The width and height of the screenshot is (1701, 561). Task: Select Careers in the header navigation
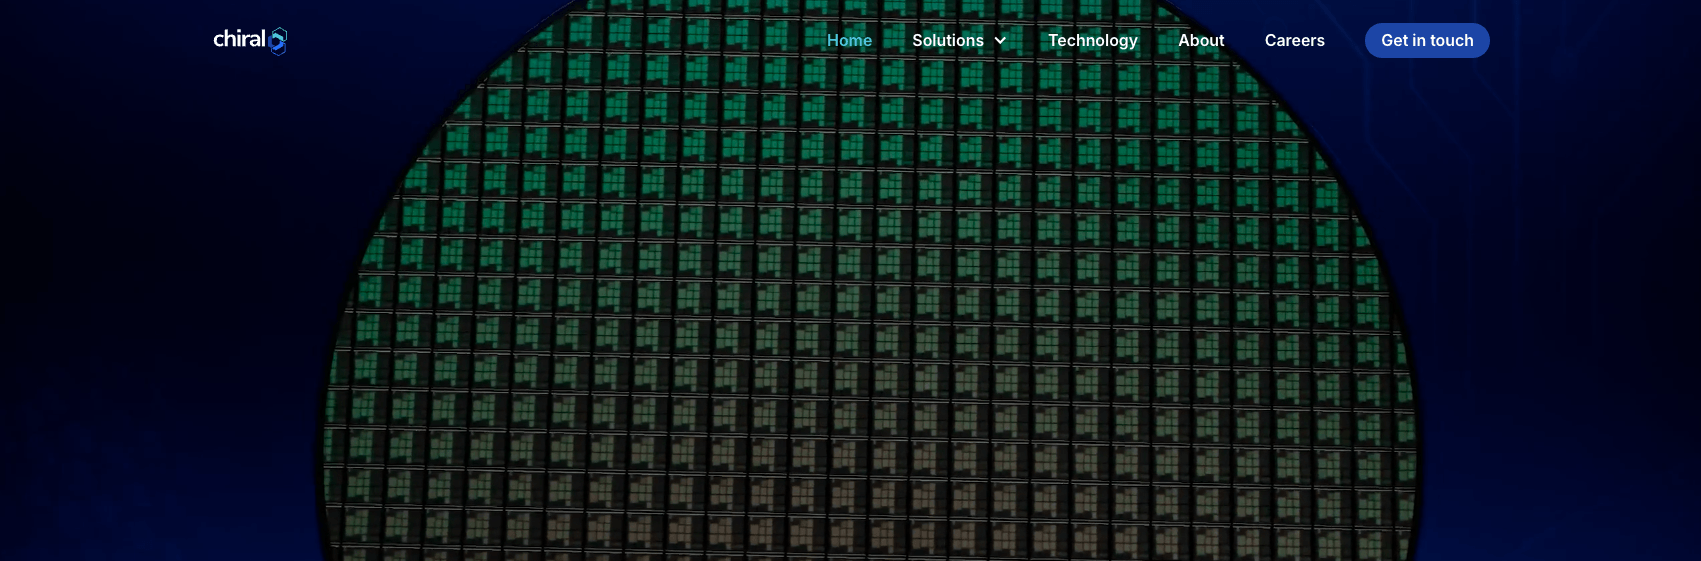(x=1294, y=40)
